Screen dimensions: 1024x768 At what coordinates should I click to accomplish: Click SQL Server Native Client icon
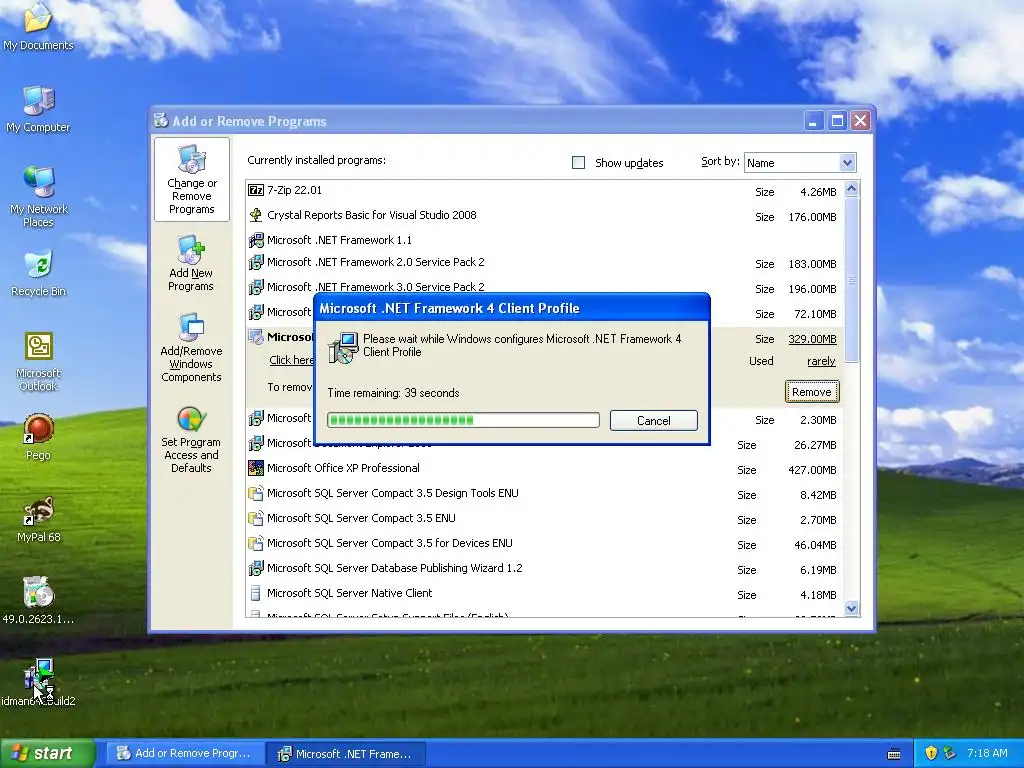tap(256, 593)
